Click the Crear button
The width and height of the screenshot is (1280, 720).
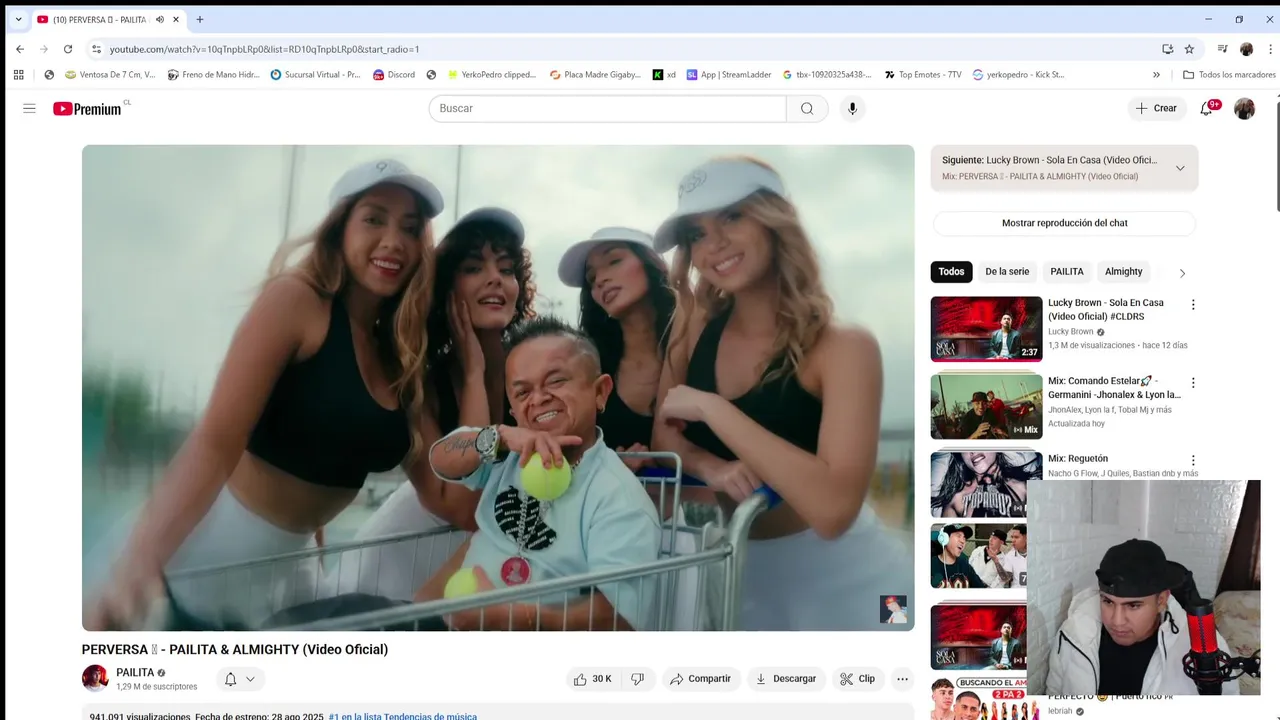tap(1157, 108)
